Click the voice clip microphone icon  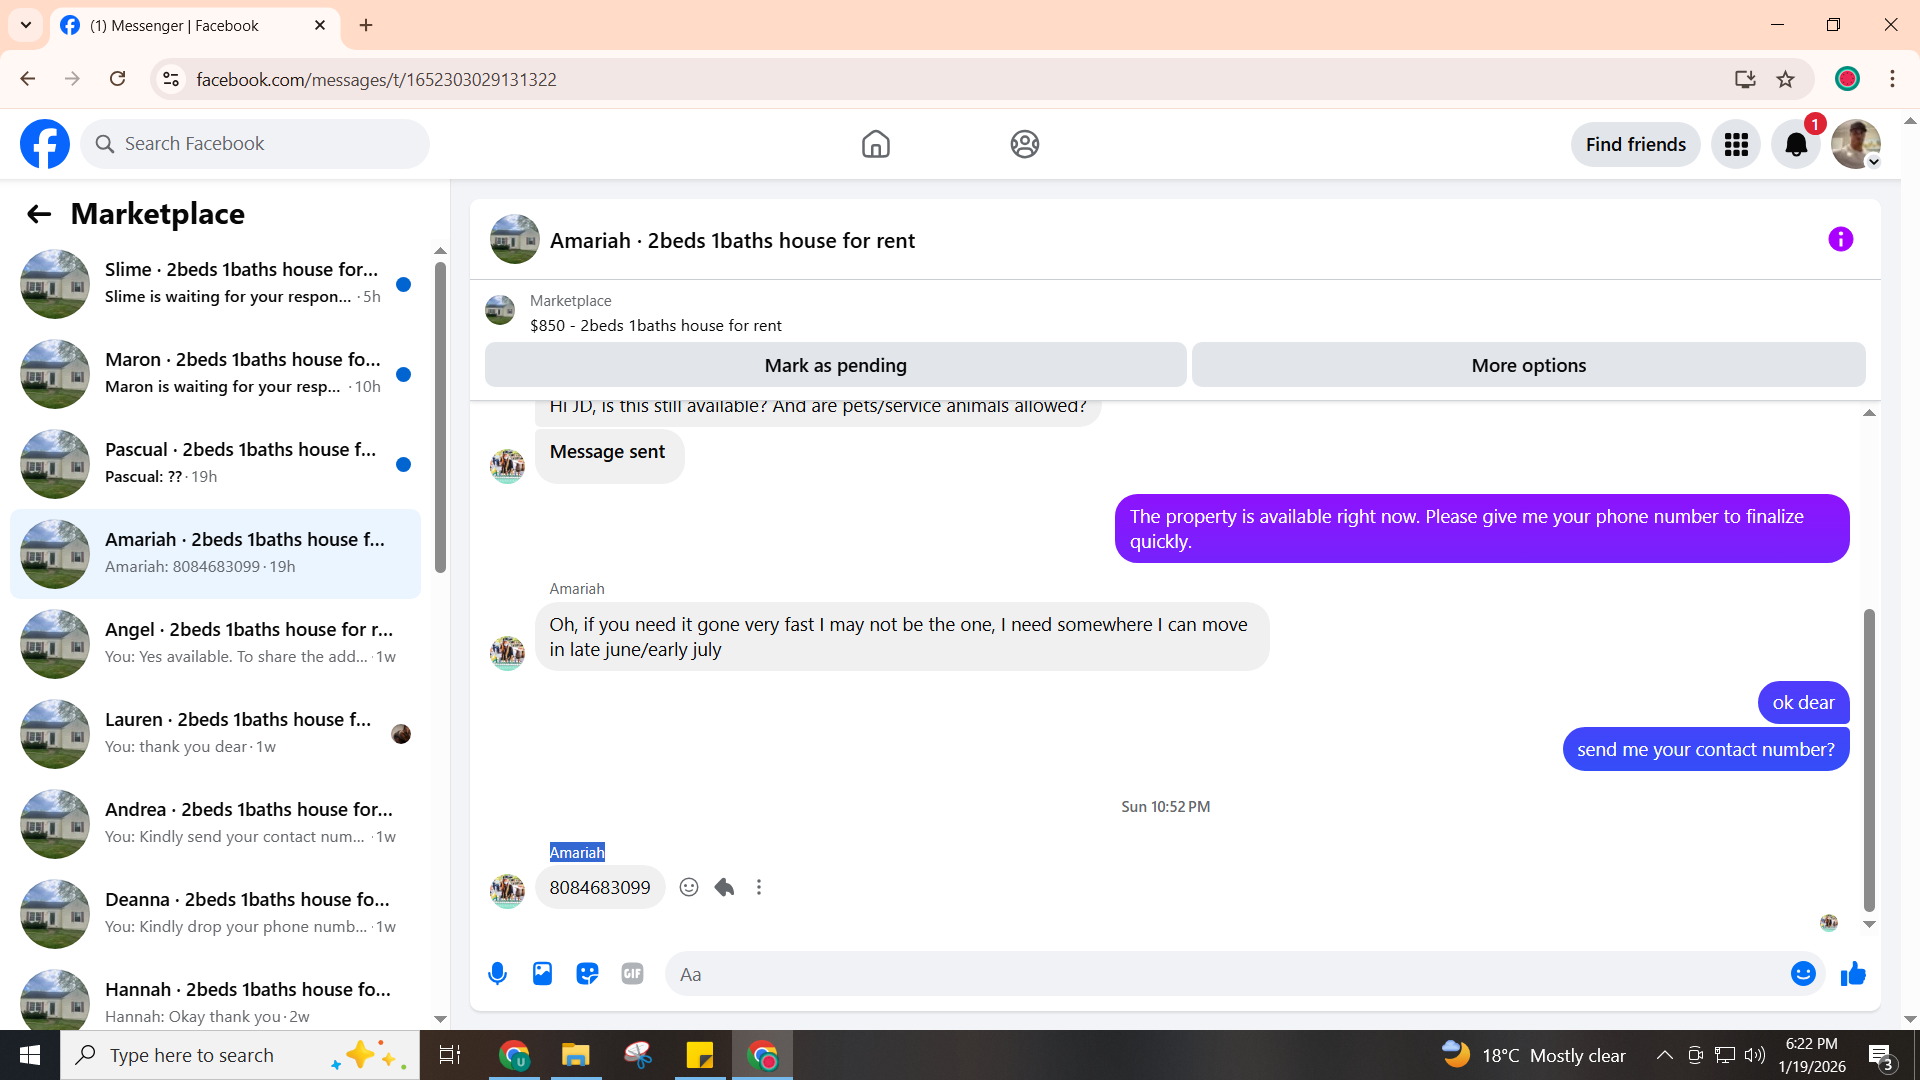pyautogui.click(x=497, y=974)
